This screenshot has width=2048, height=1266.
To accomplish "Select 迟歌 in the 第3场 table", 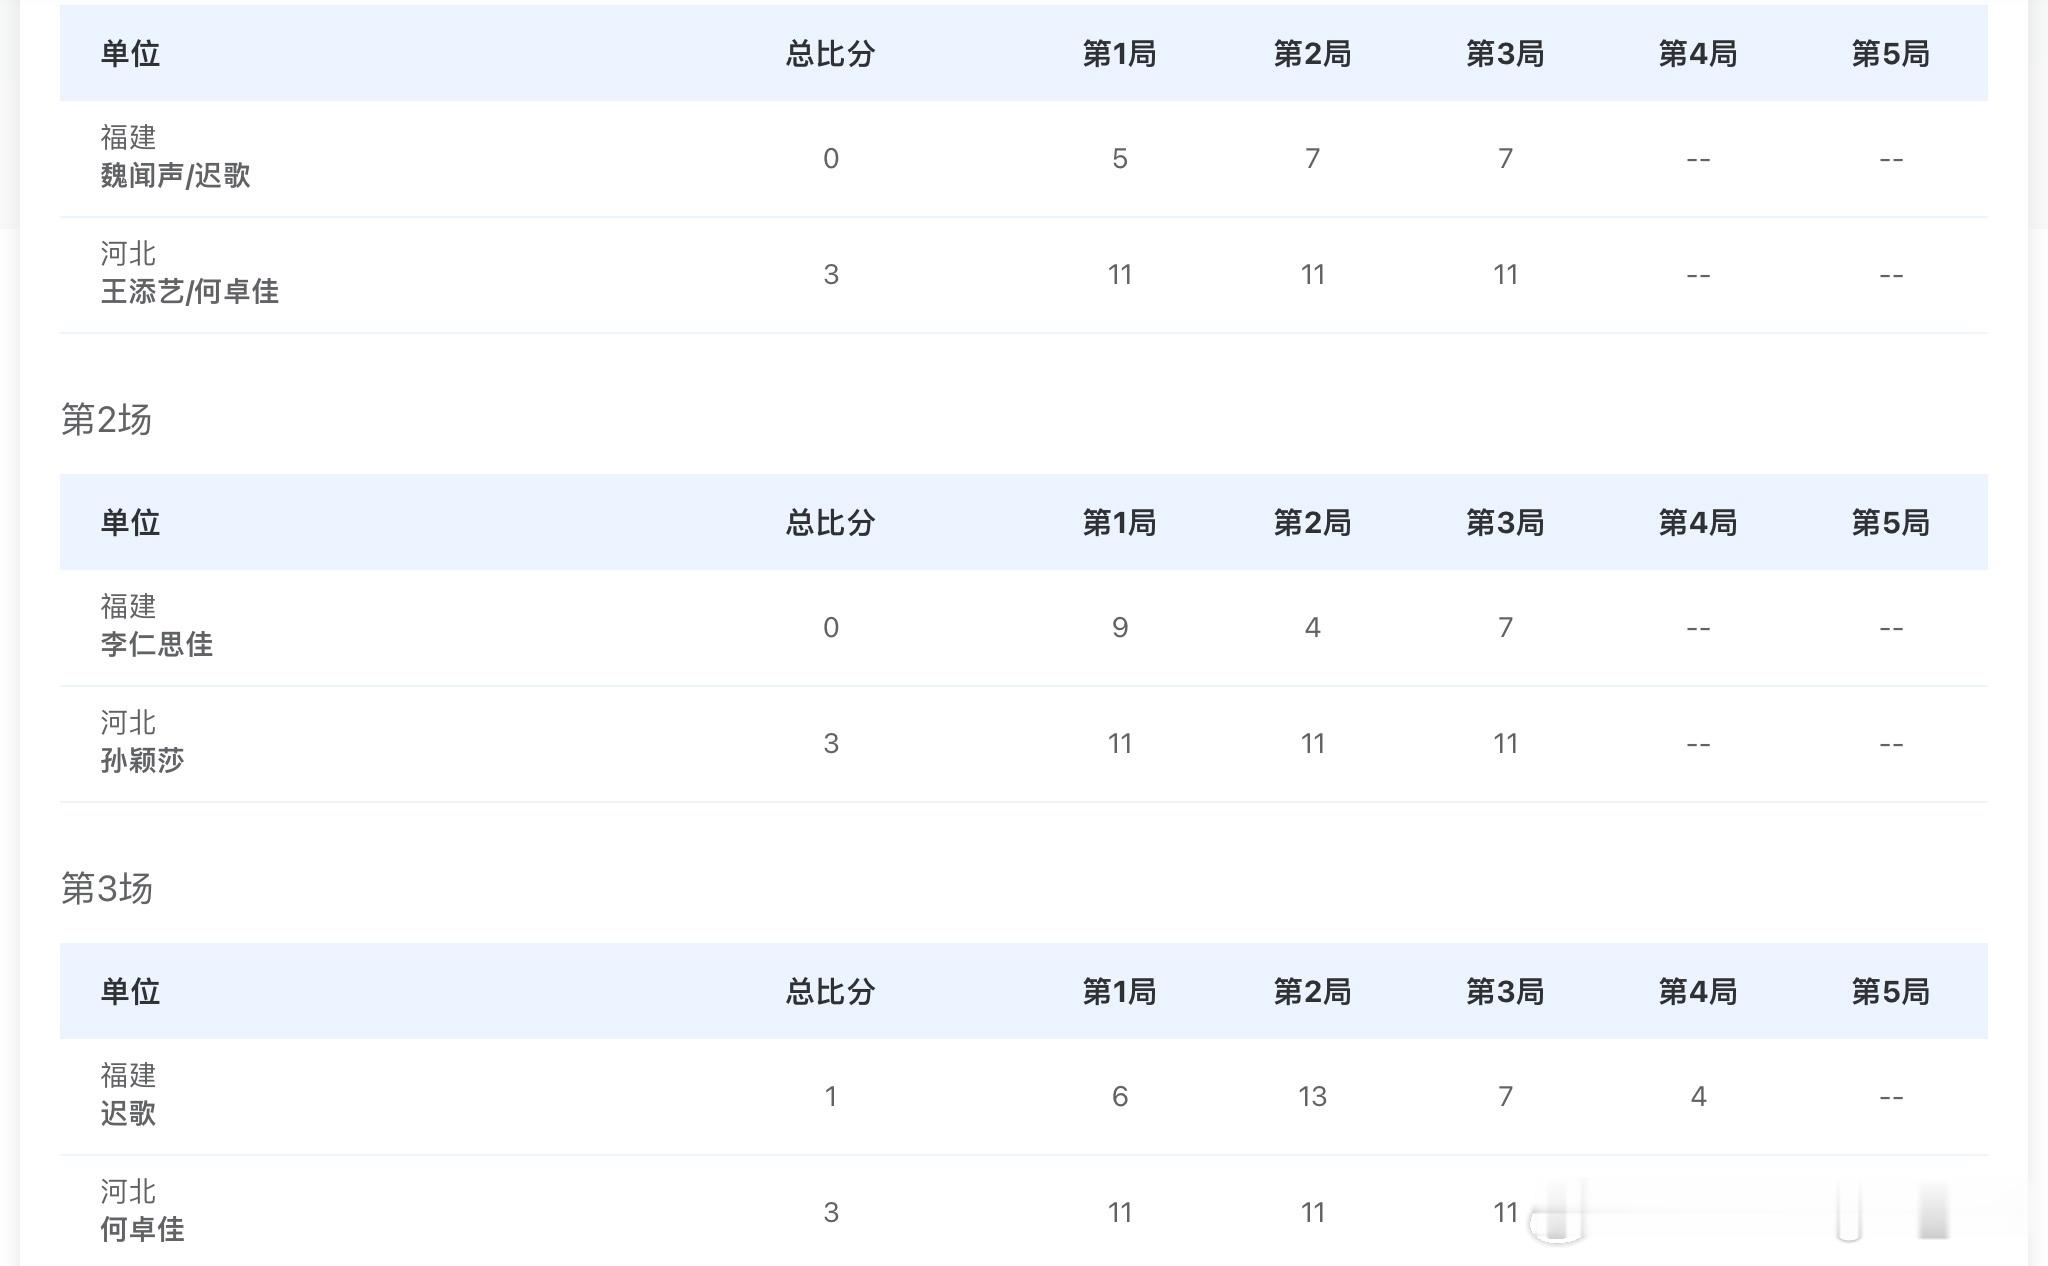I will [128, 1114].
